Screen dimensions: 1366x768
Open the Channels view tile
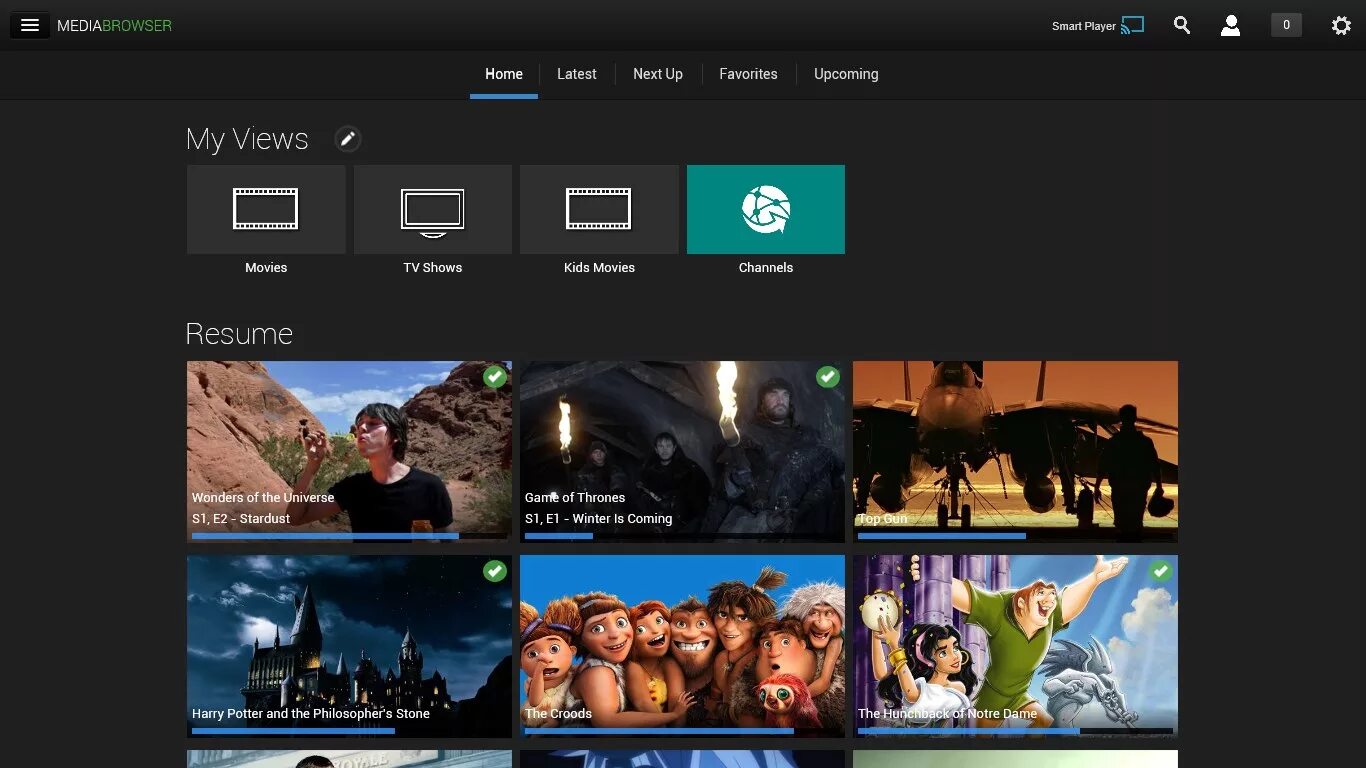click(x=766, y=209)
